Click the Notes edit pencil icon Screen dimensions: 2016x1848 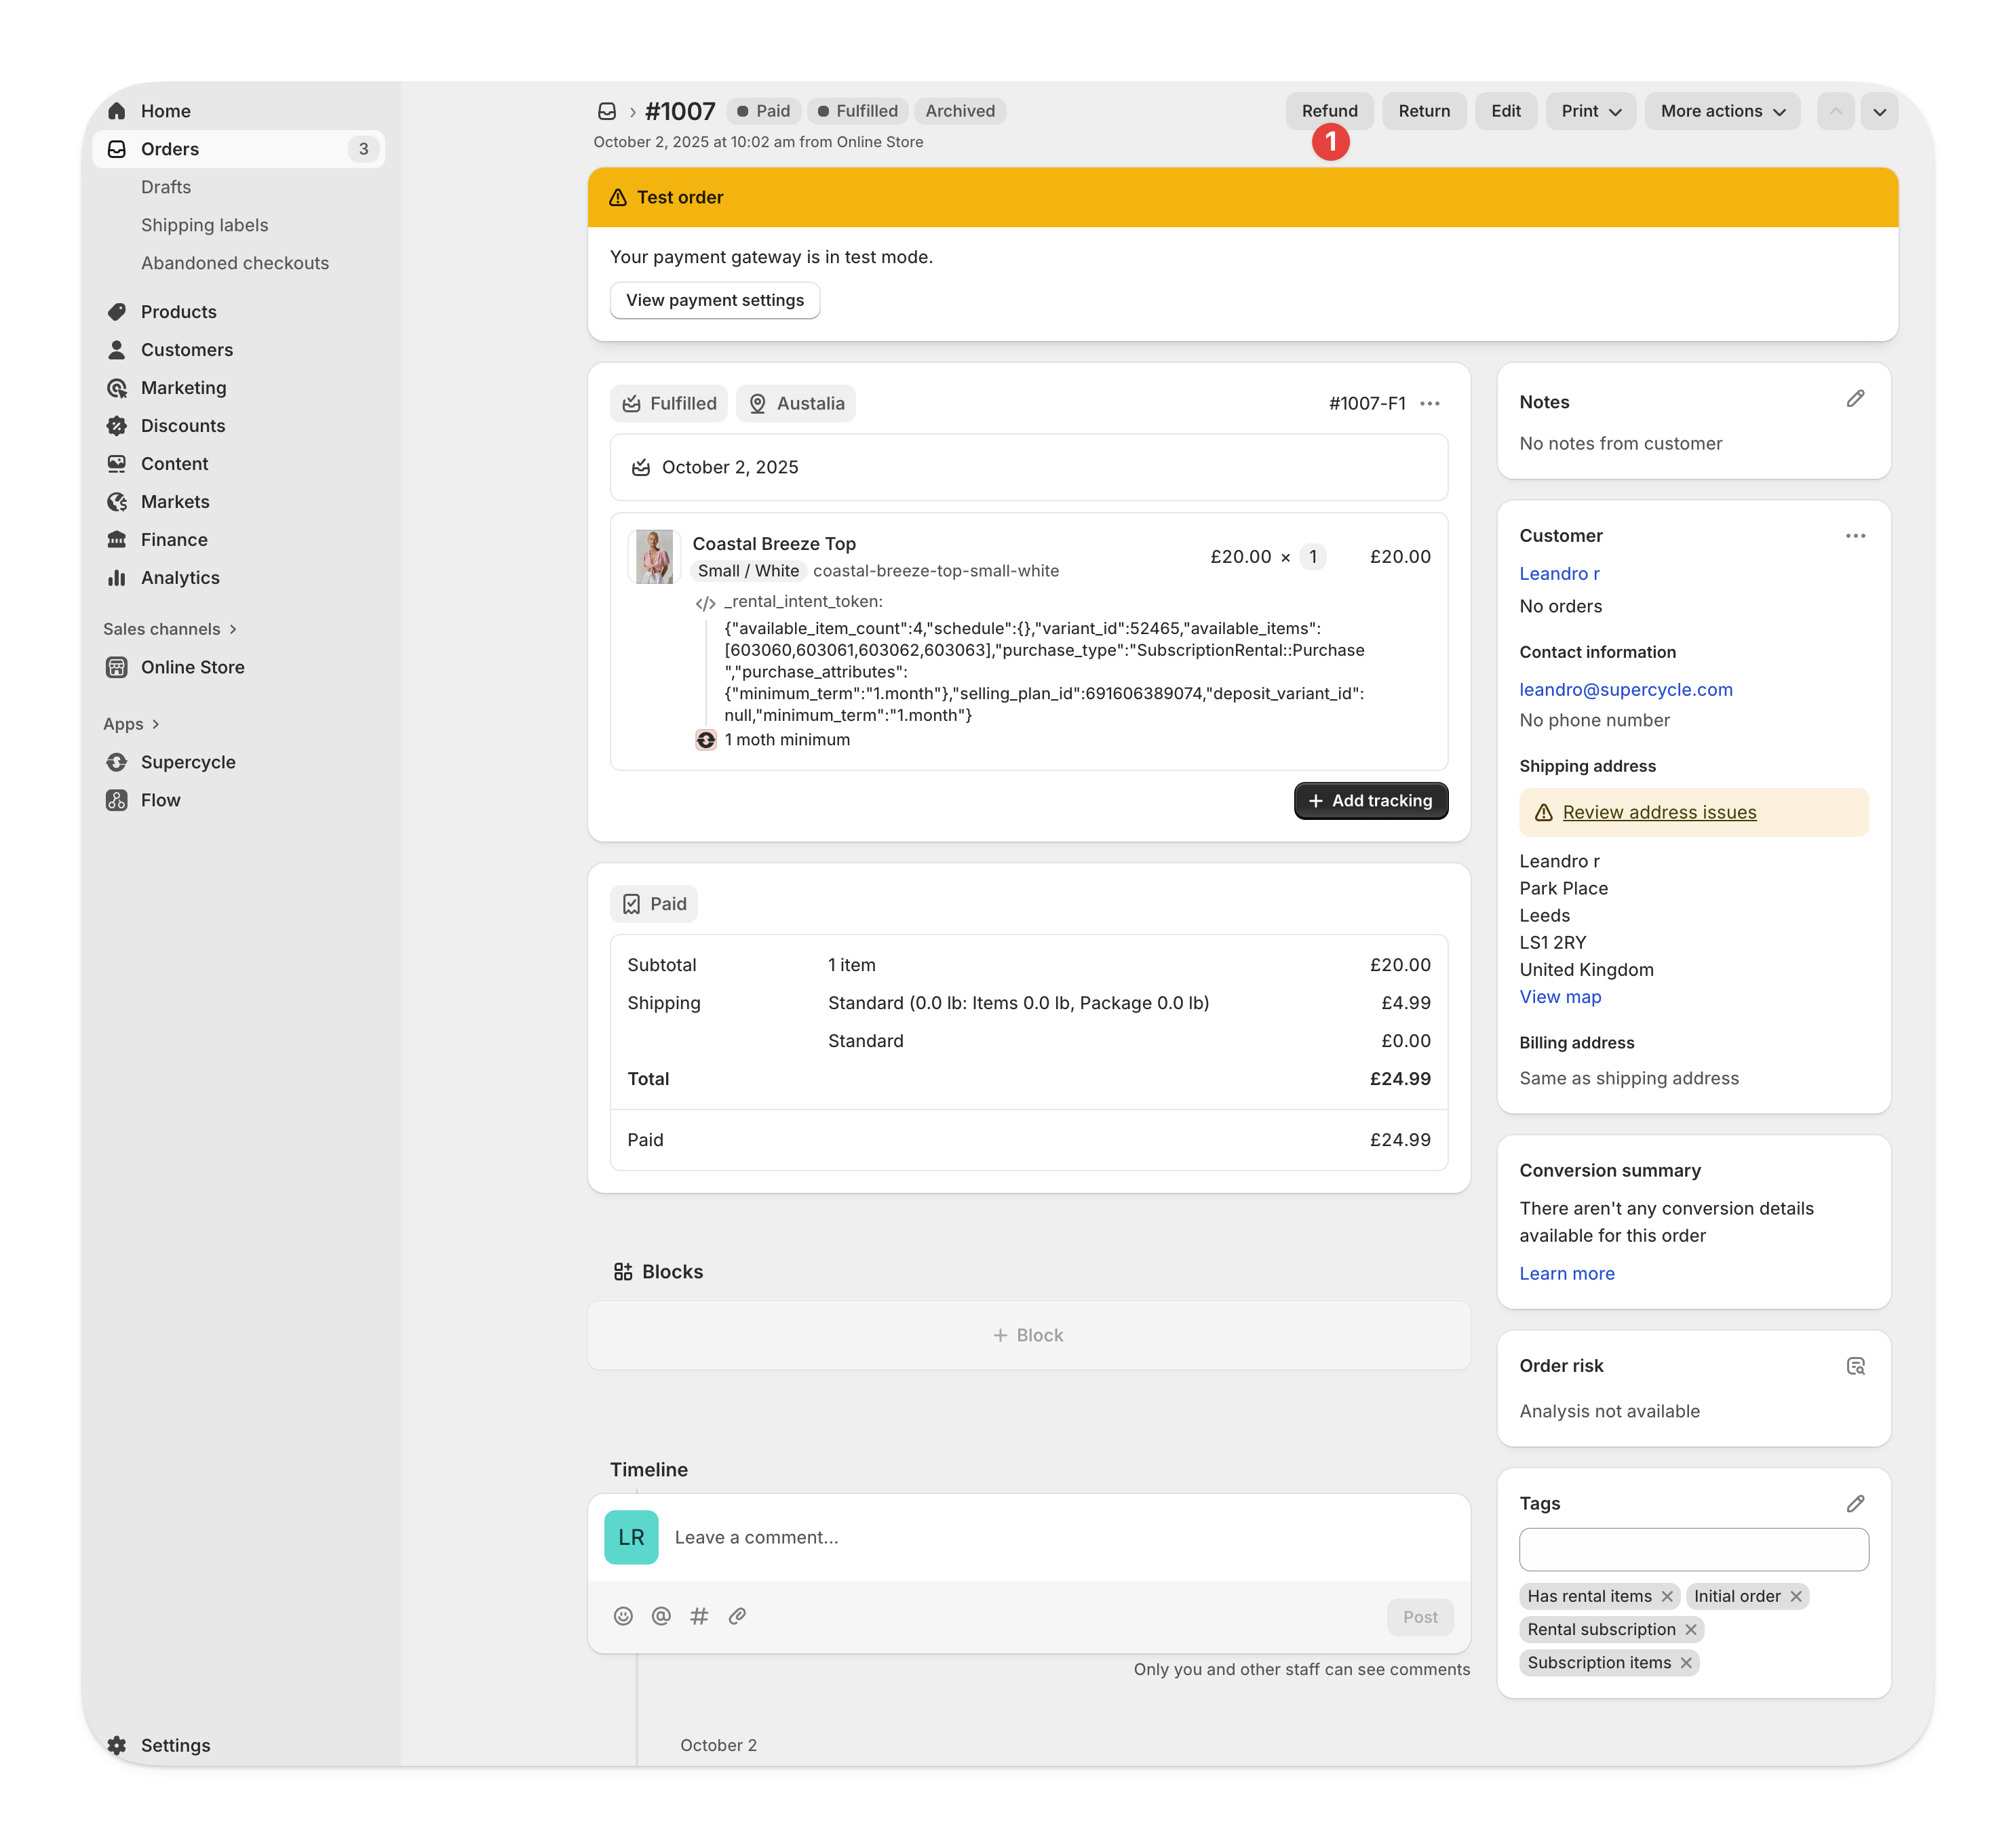1855,399
